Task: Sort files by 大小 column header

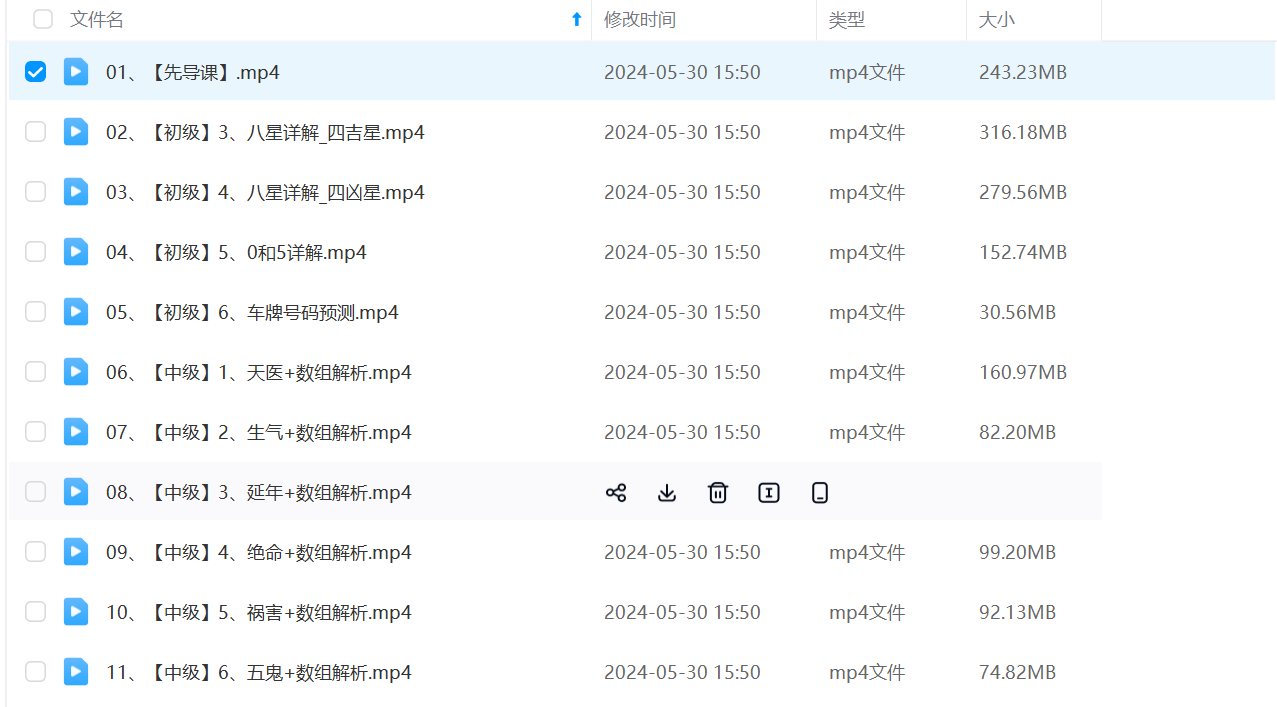Action: pos(996,19)
